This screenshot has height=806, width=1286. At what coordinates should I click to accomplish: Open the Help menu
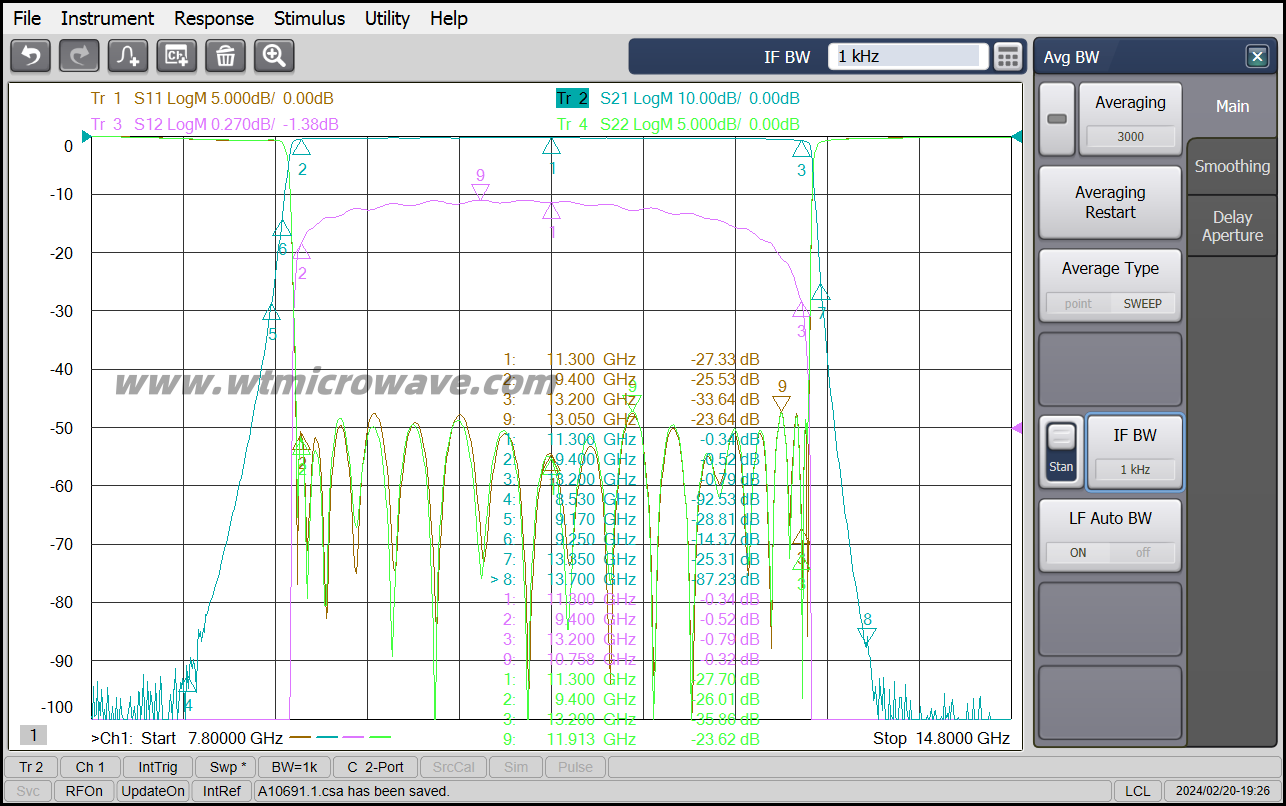pyautogui.click(x=449, y=18)
